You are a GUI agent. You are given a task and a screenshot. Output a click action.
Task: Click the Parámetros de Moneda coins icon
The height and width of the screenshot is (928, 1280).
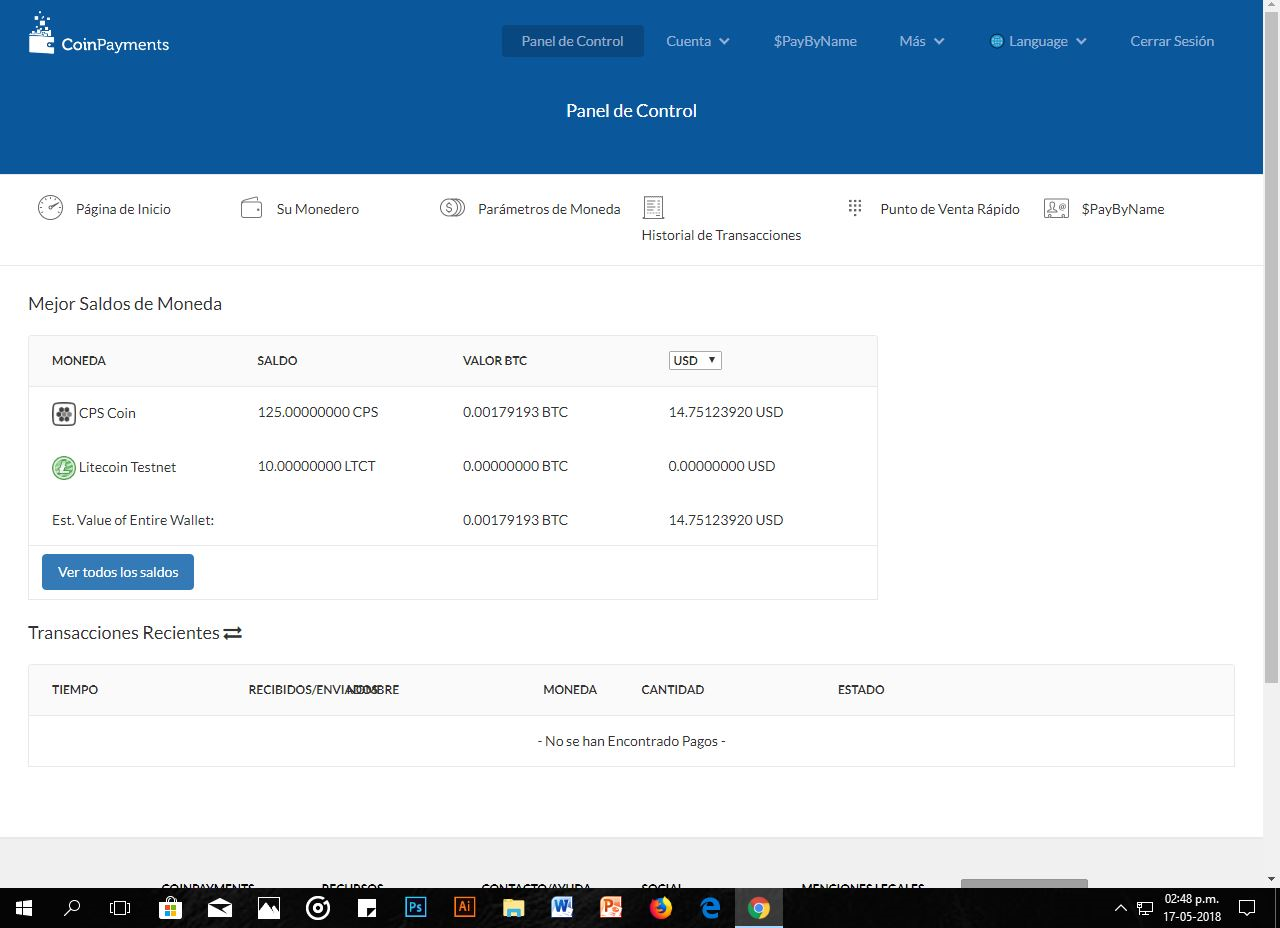(452, 208)
